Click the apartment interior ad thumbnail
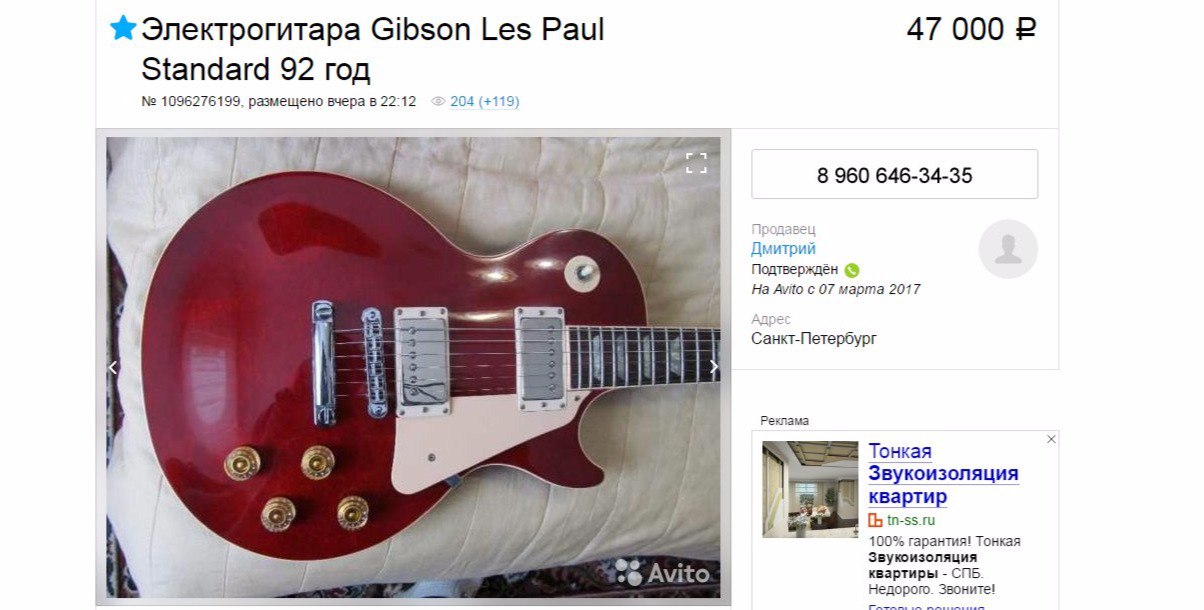 810,489
